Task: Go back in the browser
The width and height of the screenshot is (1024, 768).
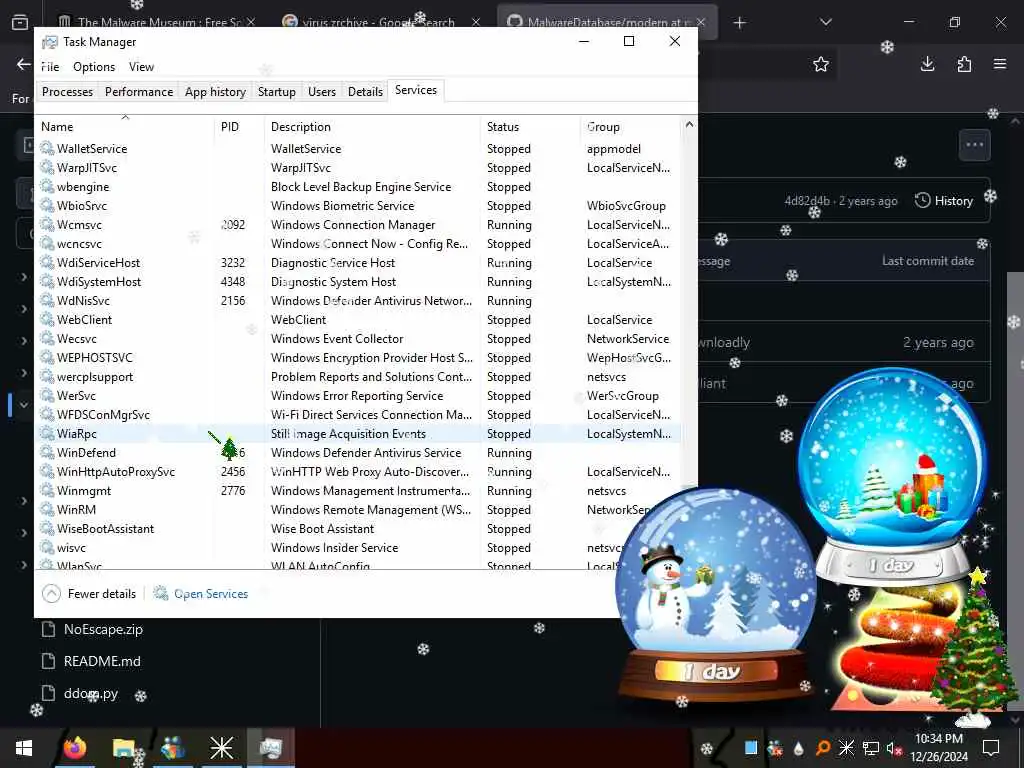Action: point(24,64)
